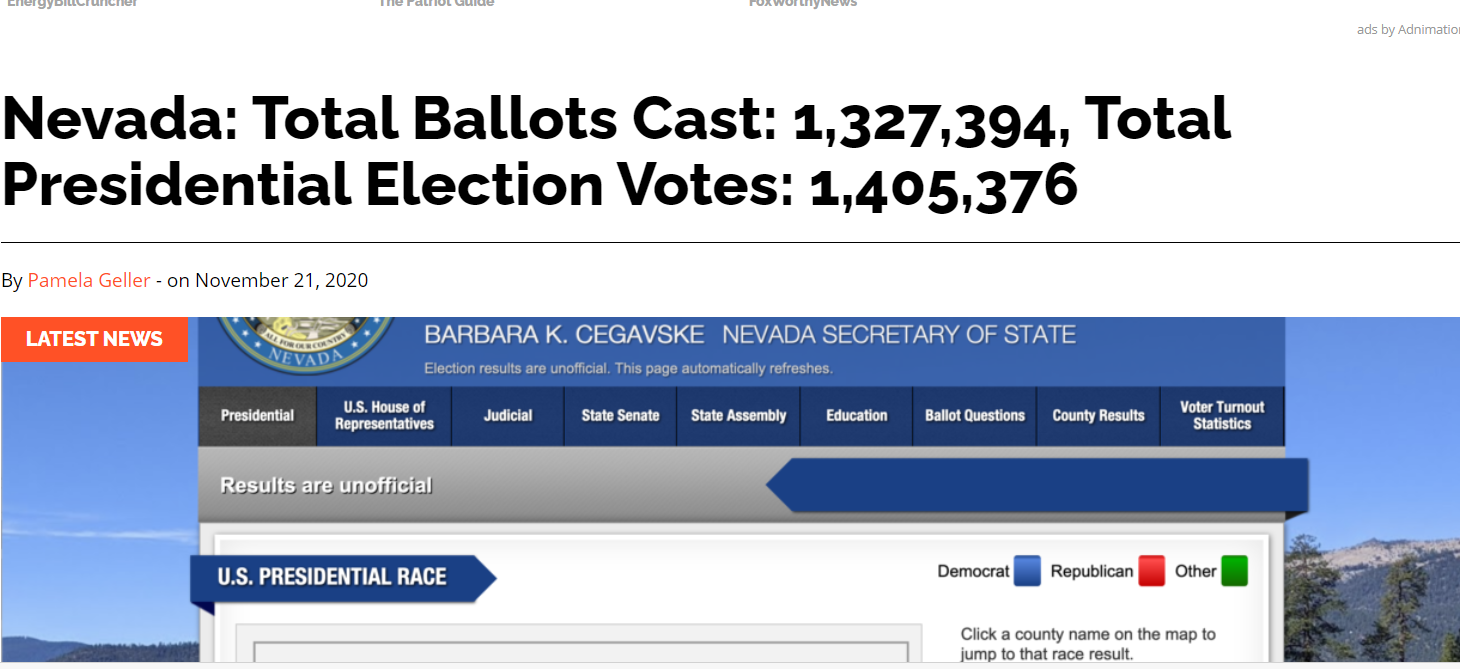Open The Patriot Guide link
Viewport: 1460px width, 669px height.
click(436, 4)
